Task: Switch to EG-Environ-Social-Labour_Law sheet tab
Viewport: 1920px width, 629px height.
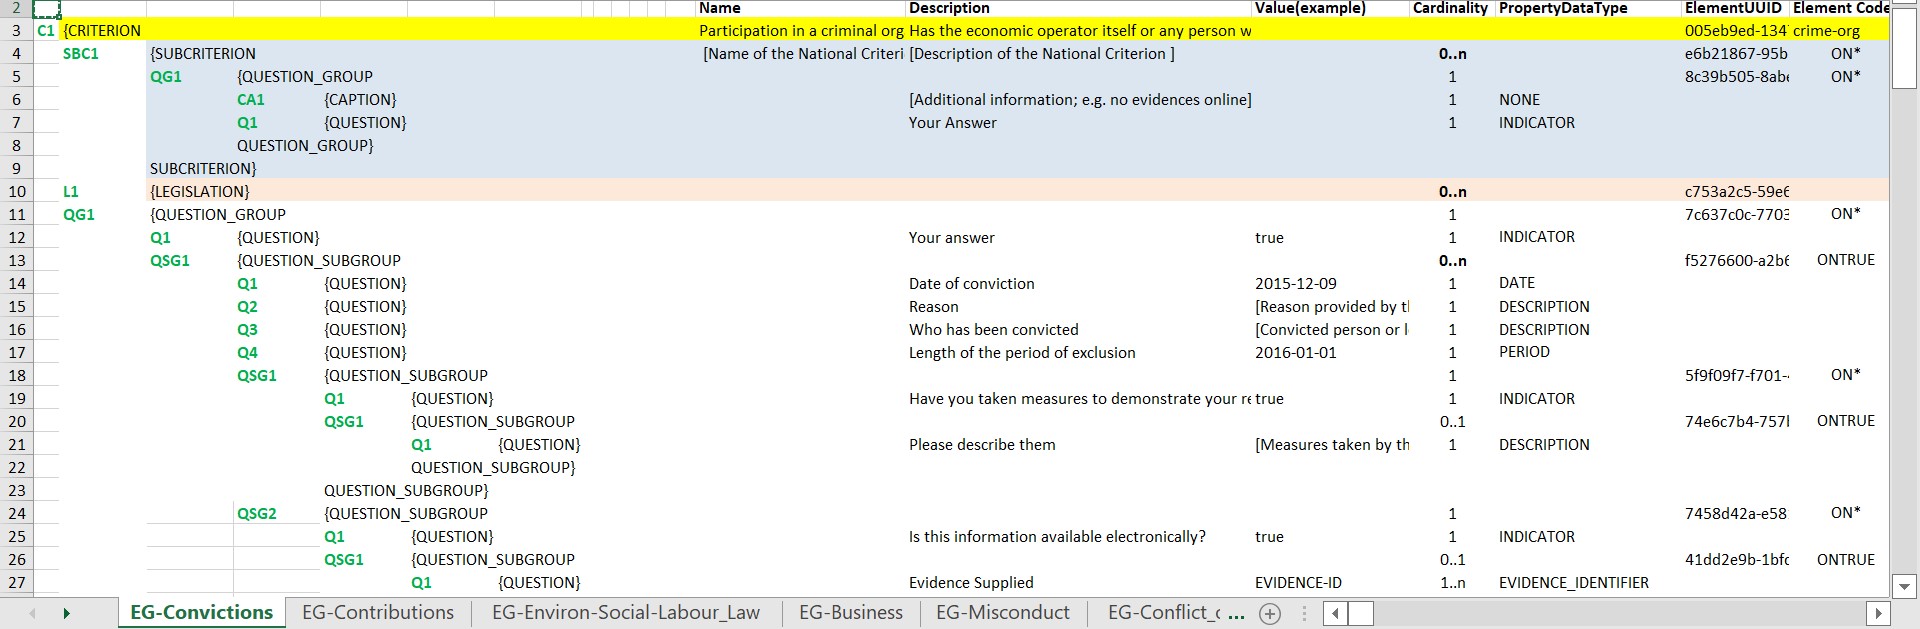Action: [626, 613]
